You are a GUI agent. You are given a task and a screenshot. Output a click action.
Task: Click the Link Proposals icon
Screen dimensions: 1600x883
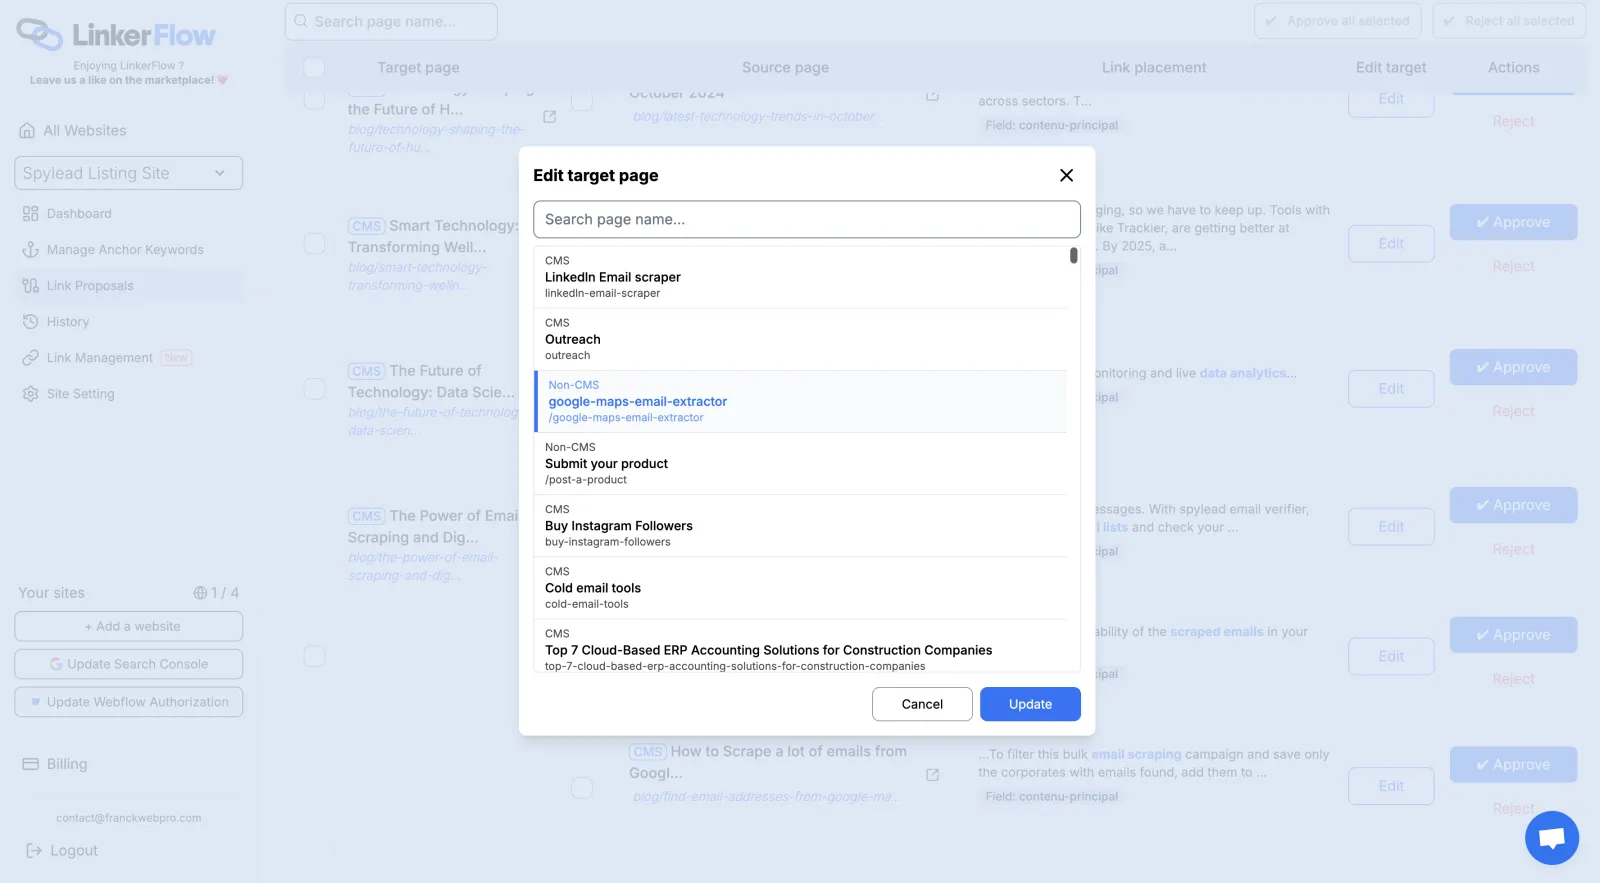30,286
